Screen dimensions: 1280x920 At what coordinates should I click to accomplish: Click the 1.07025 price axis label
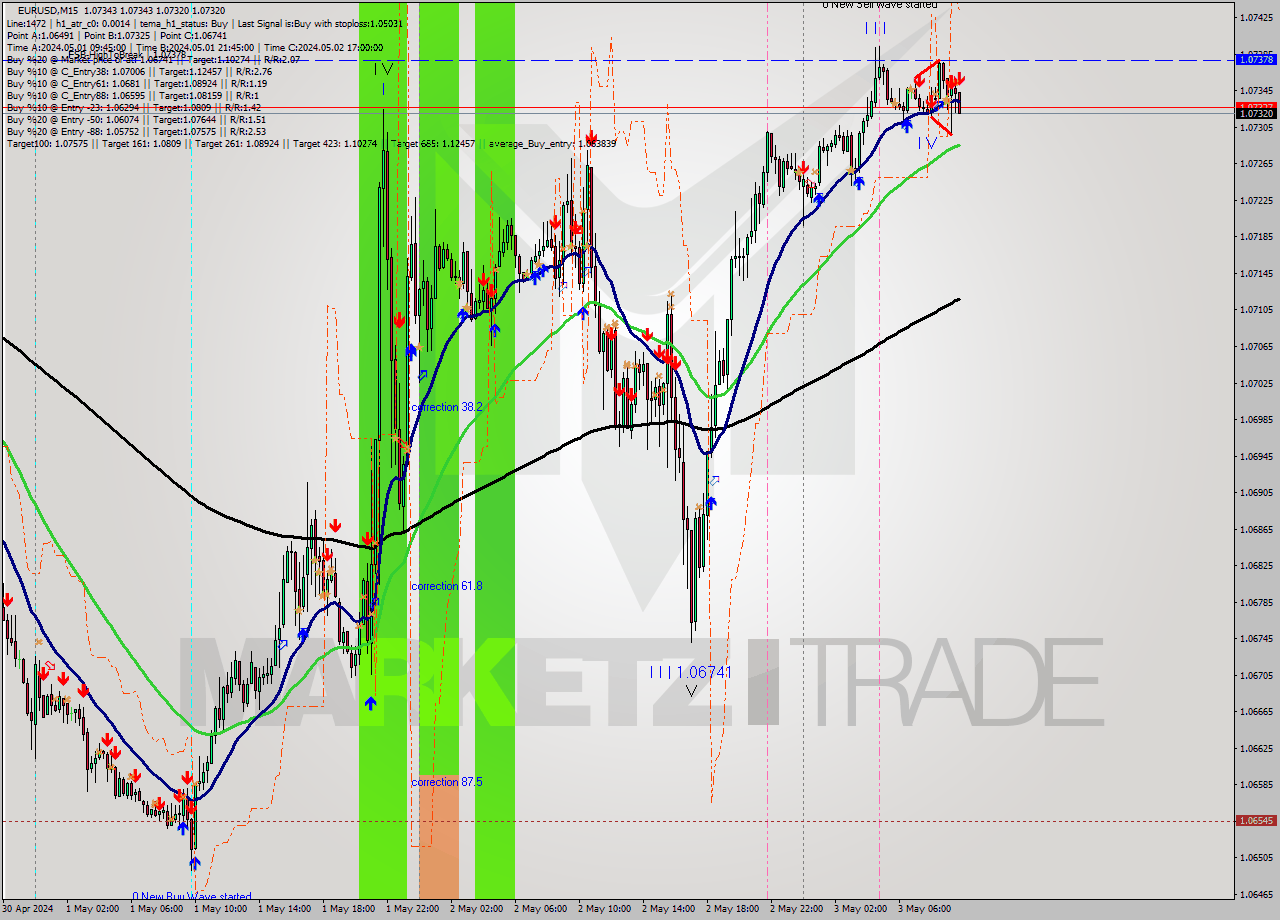[1256, 383]
